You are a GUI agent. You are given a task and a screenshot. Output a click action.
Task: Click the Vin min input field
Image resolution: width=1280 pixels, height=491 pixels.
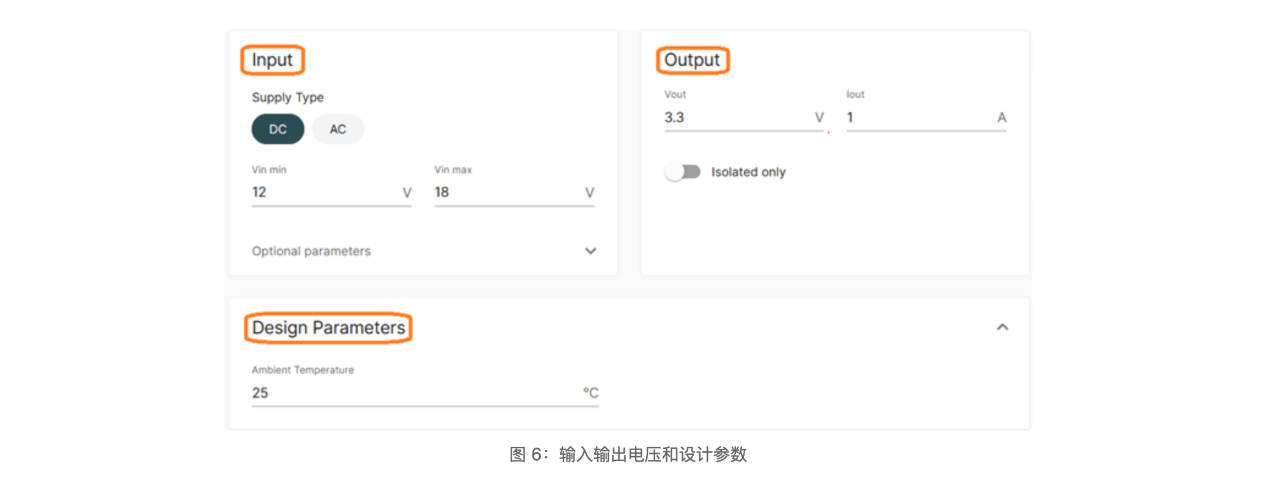pos(320,192)
